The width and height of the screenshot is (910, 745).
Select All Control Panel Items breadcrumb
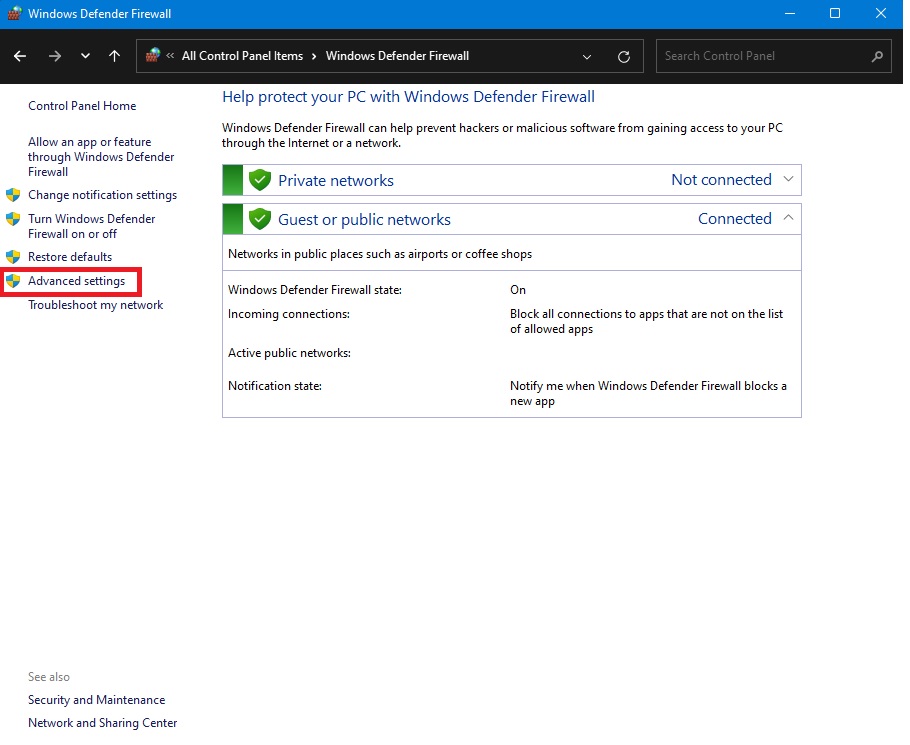coord(242,56)
